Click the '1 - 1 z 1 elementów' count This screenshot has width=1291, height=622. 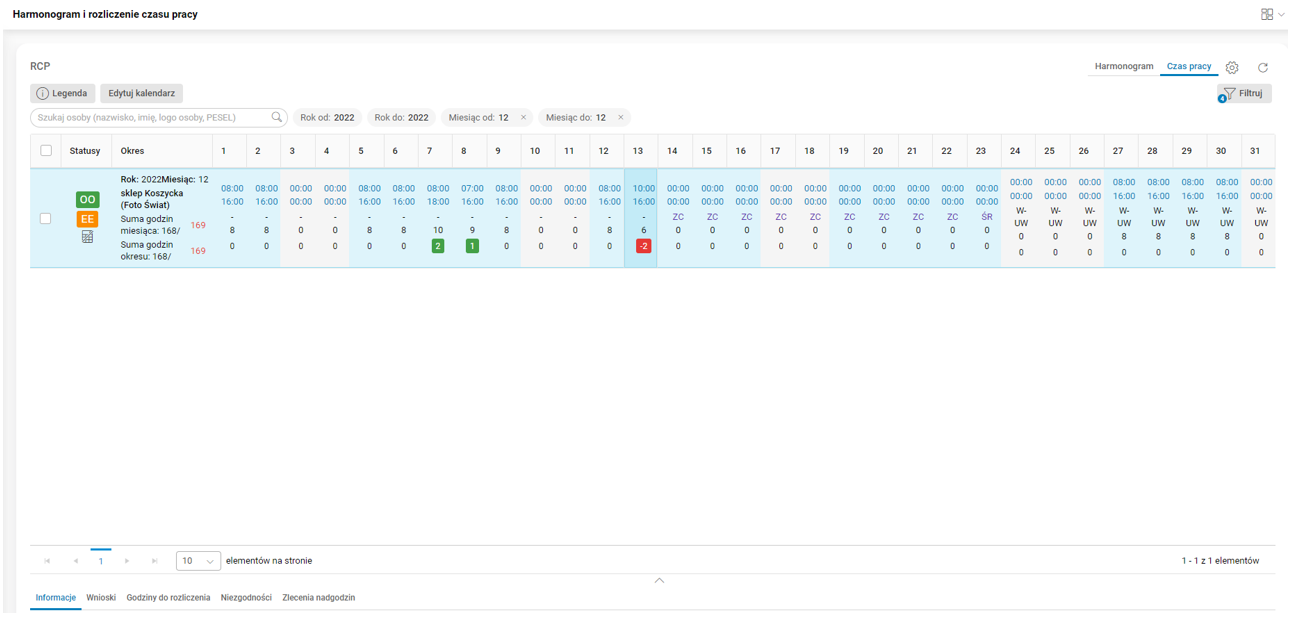[x=1220, y=561]
